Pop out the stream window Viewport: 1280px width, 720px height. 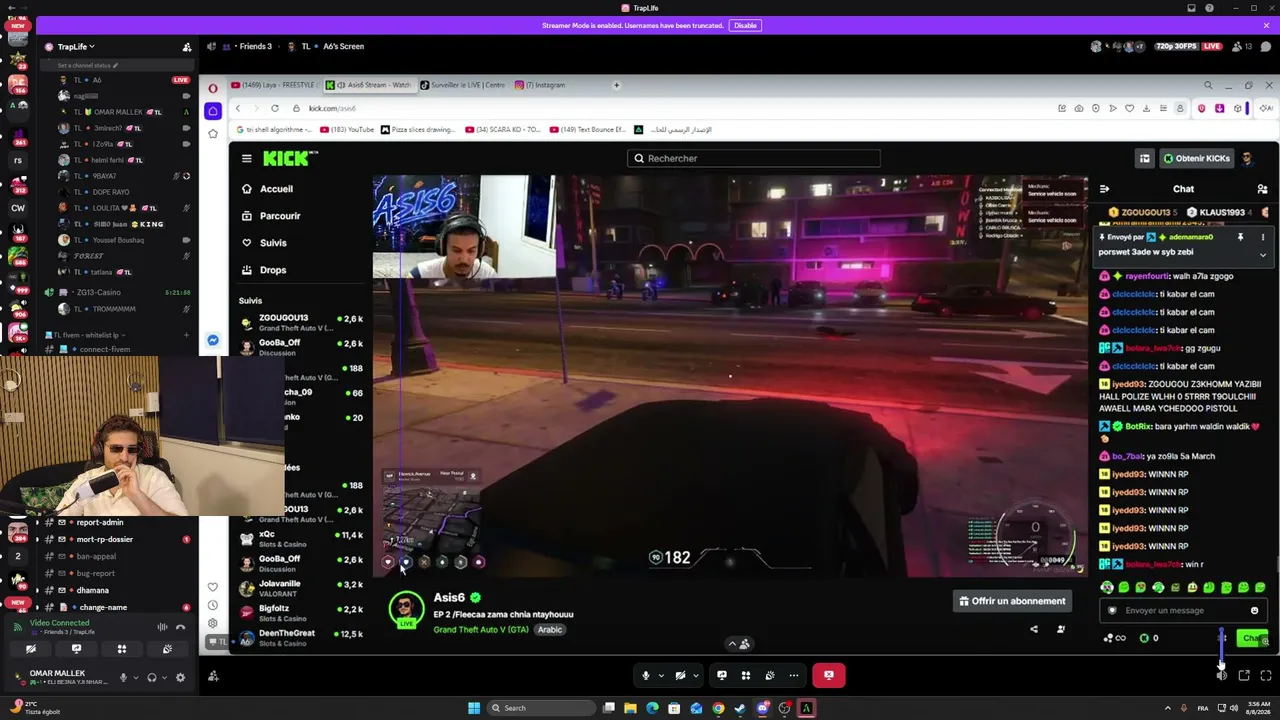[1244, 676]
